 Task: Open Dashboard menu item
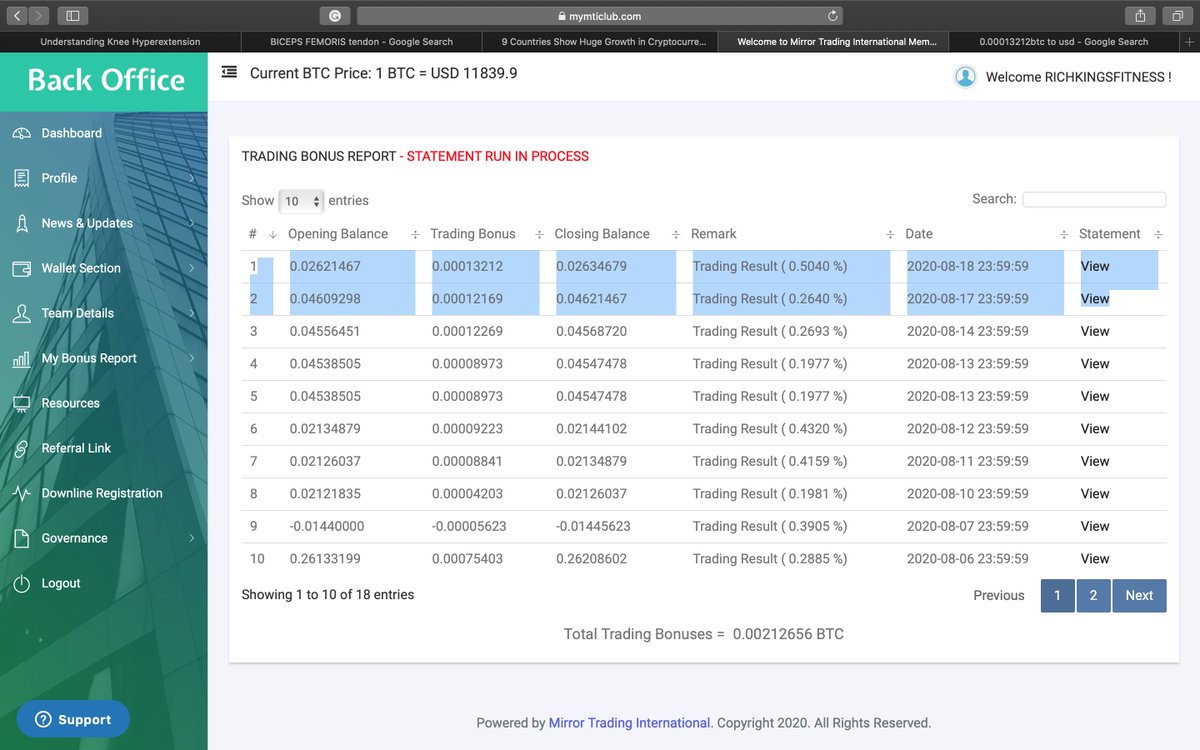[x=71, y=133]
